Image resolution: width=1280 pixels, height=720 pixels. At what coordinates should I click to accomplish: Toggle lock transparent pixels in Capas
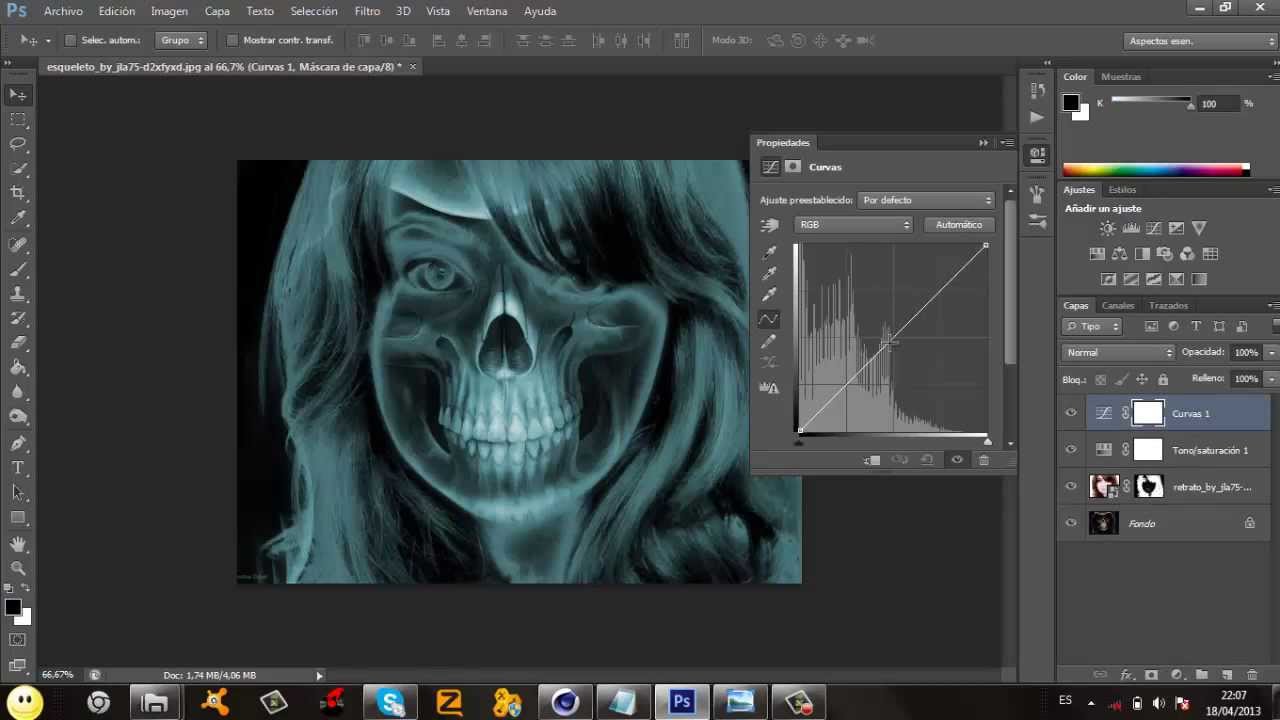pyautogui.click(x=1101, y=380)
